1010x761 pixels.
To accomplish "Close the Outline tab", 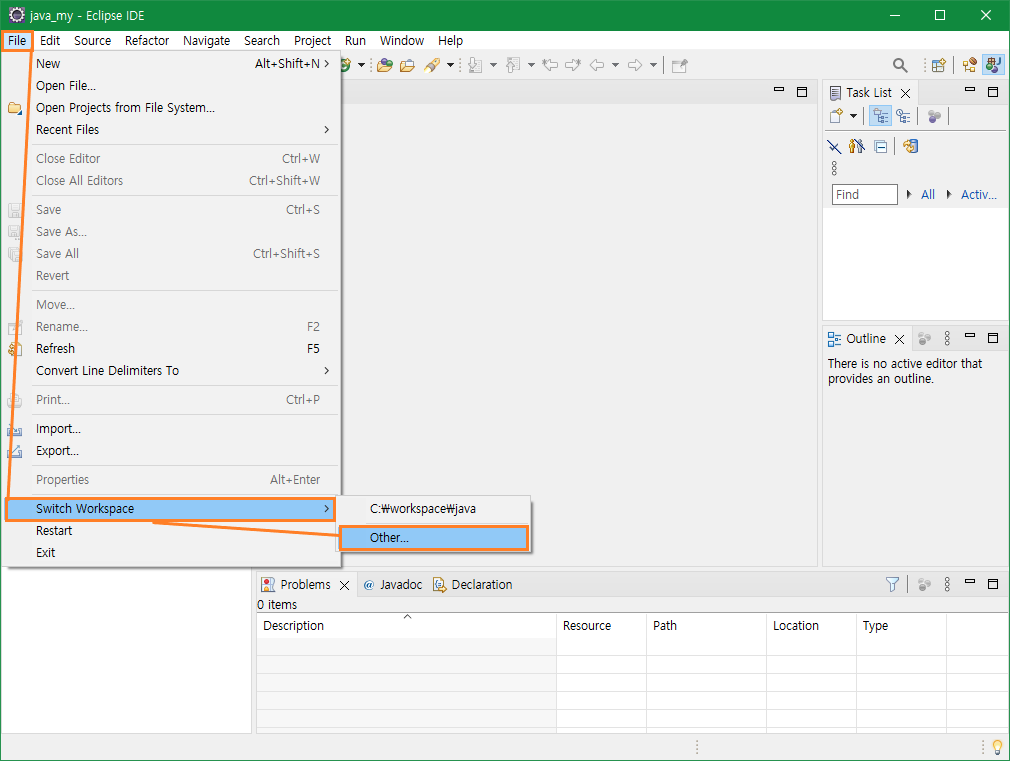I will pyautogui.click(x=900, y=340).
